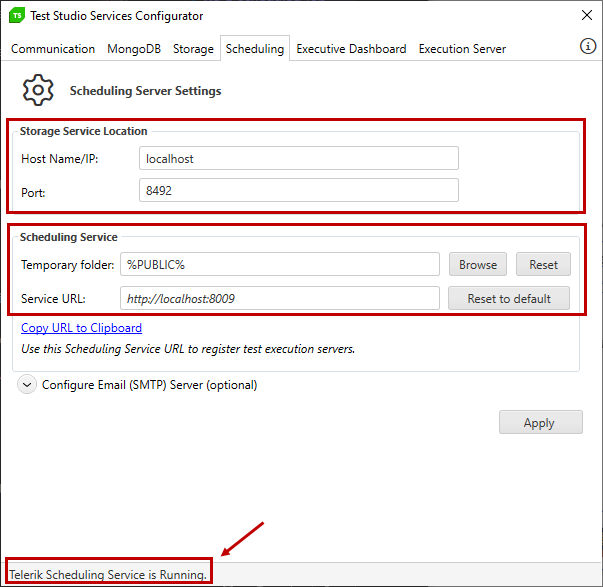
Task: Focus the Host Name/IP input field
Action: coord(299,158)
